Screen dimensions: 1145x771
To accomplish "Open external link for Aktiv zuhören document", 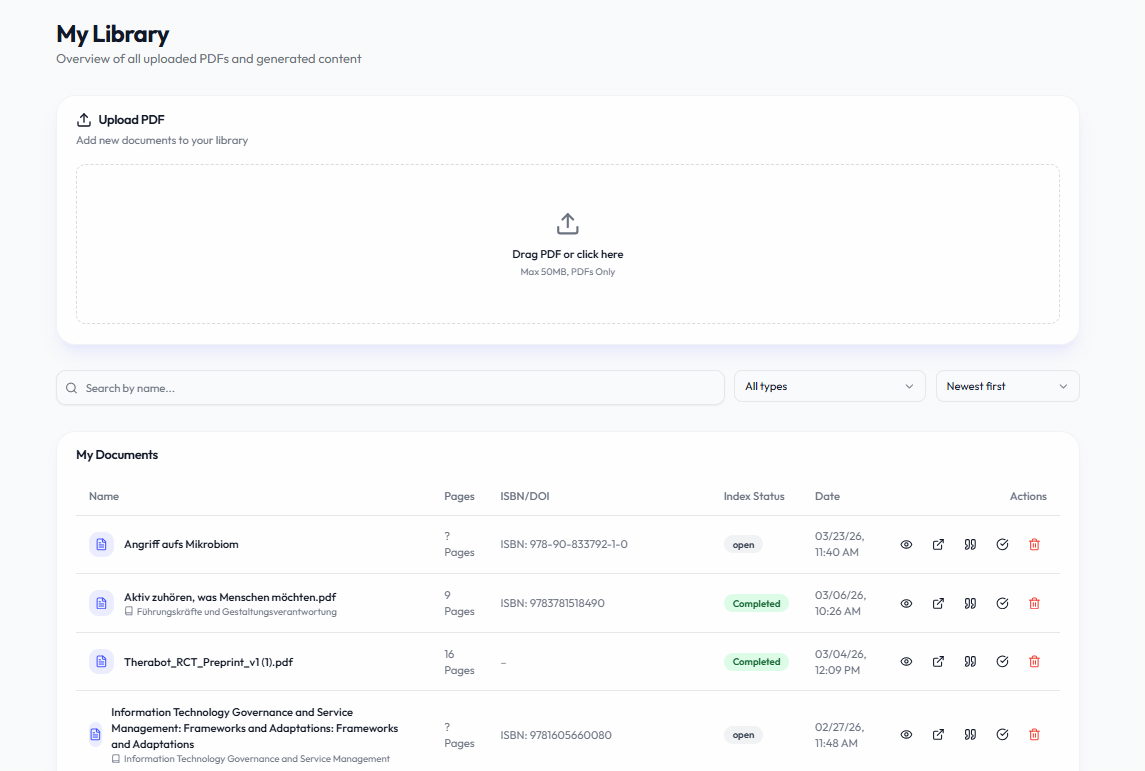I will click(938, 604).
